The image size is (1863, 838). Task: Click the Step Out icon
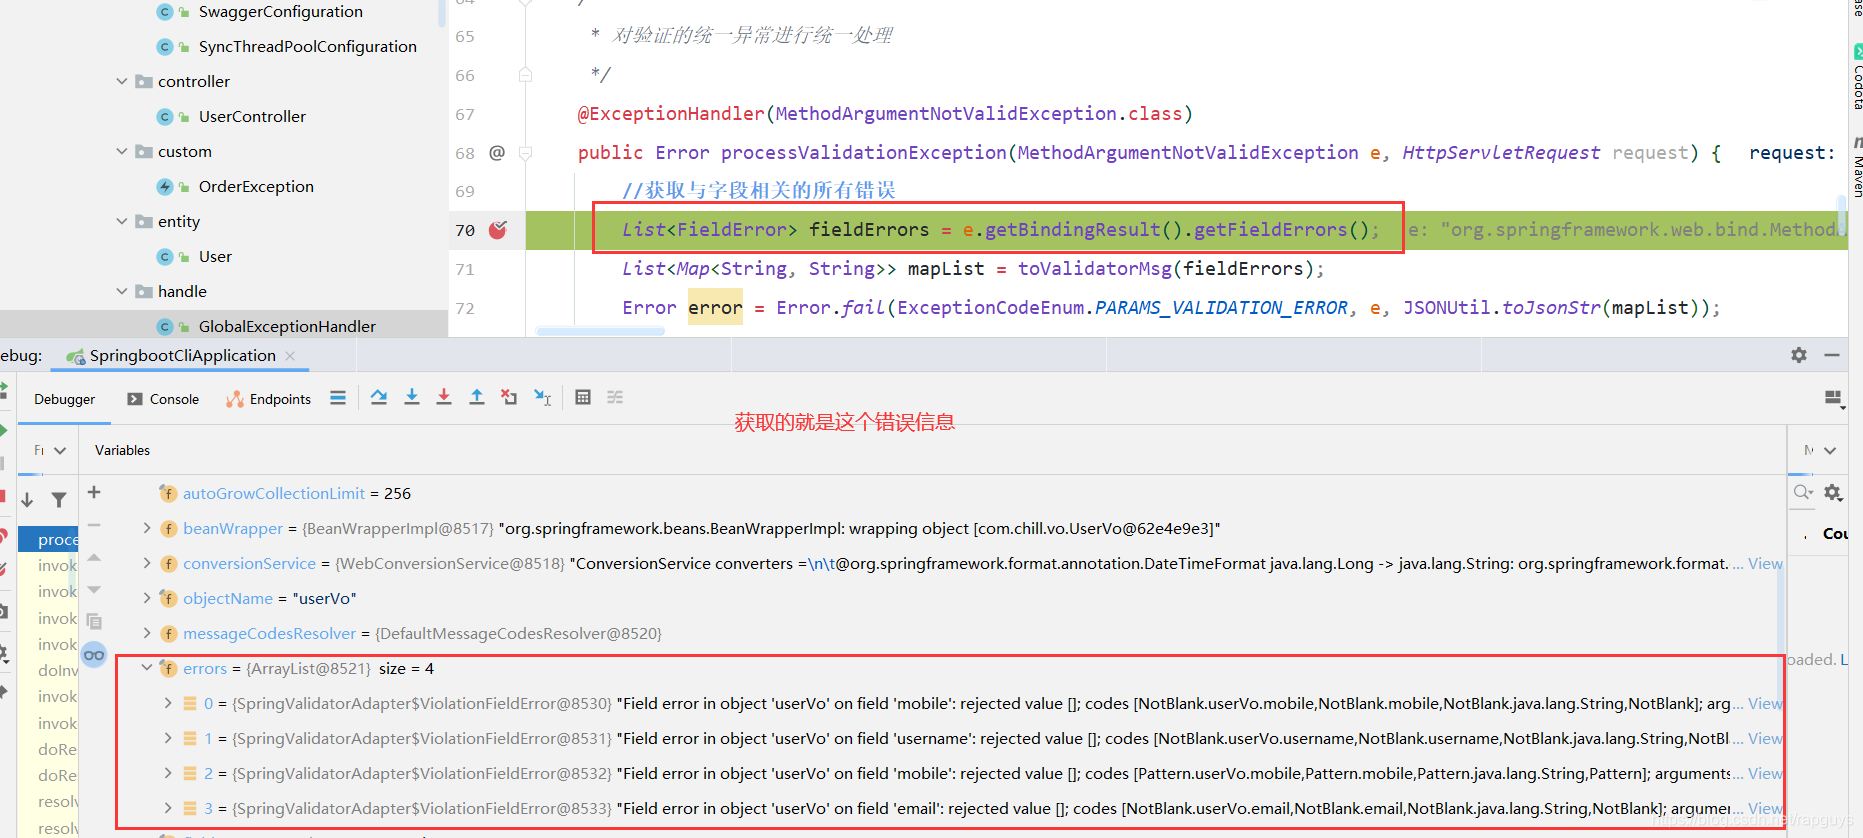coord(477,397)
